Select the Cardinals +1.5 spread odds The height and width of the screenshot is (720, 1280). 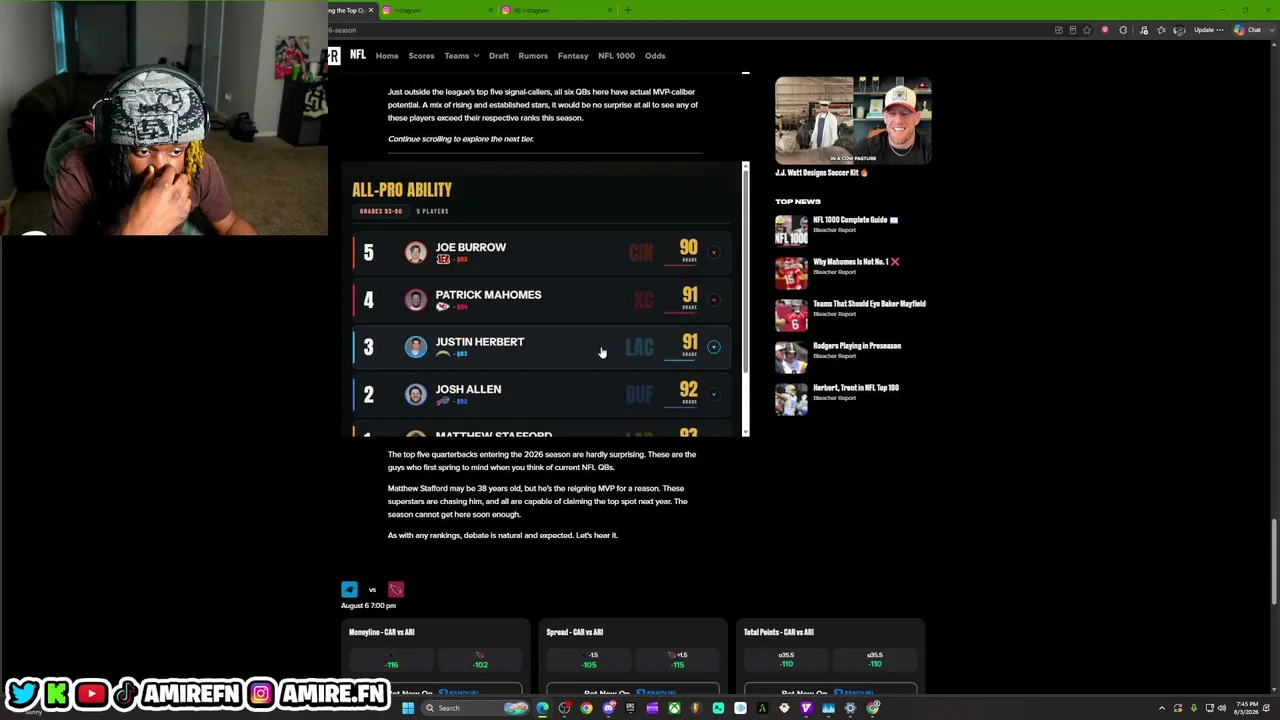click(678, 661)
